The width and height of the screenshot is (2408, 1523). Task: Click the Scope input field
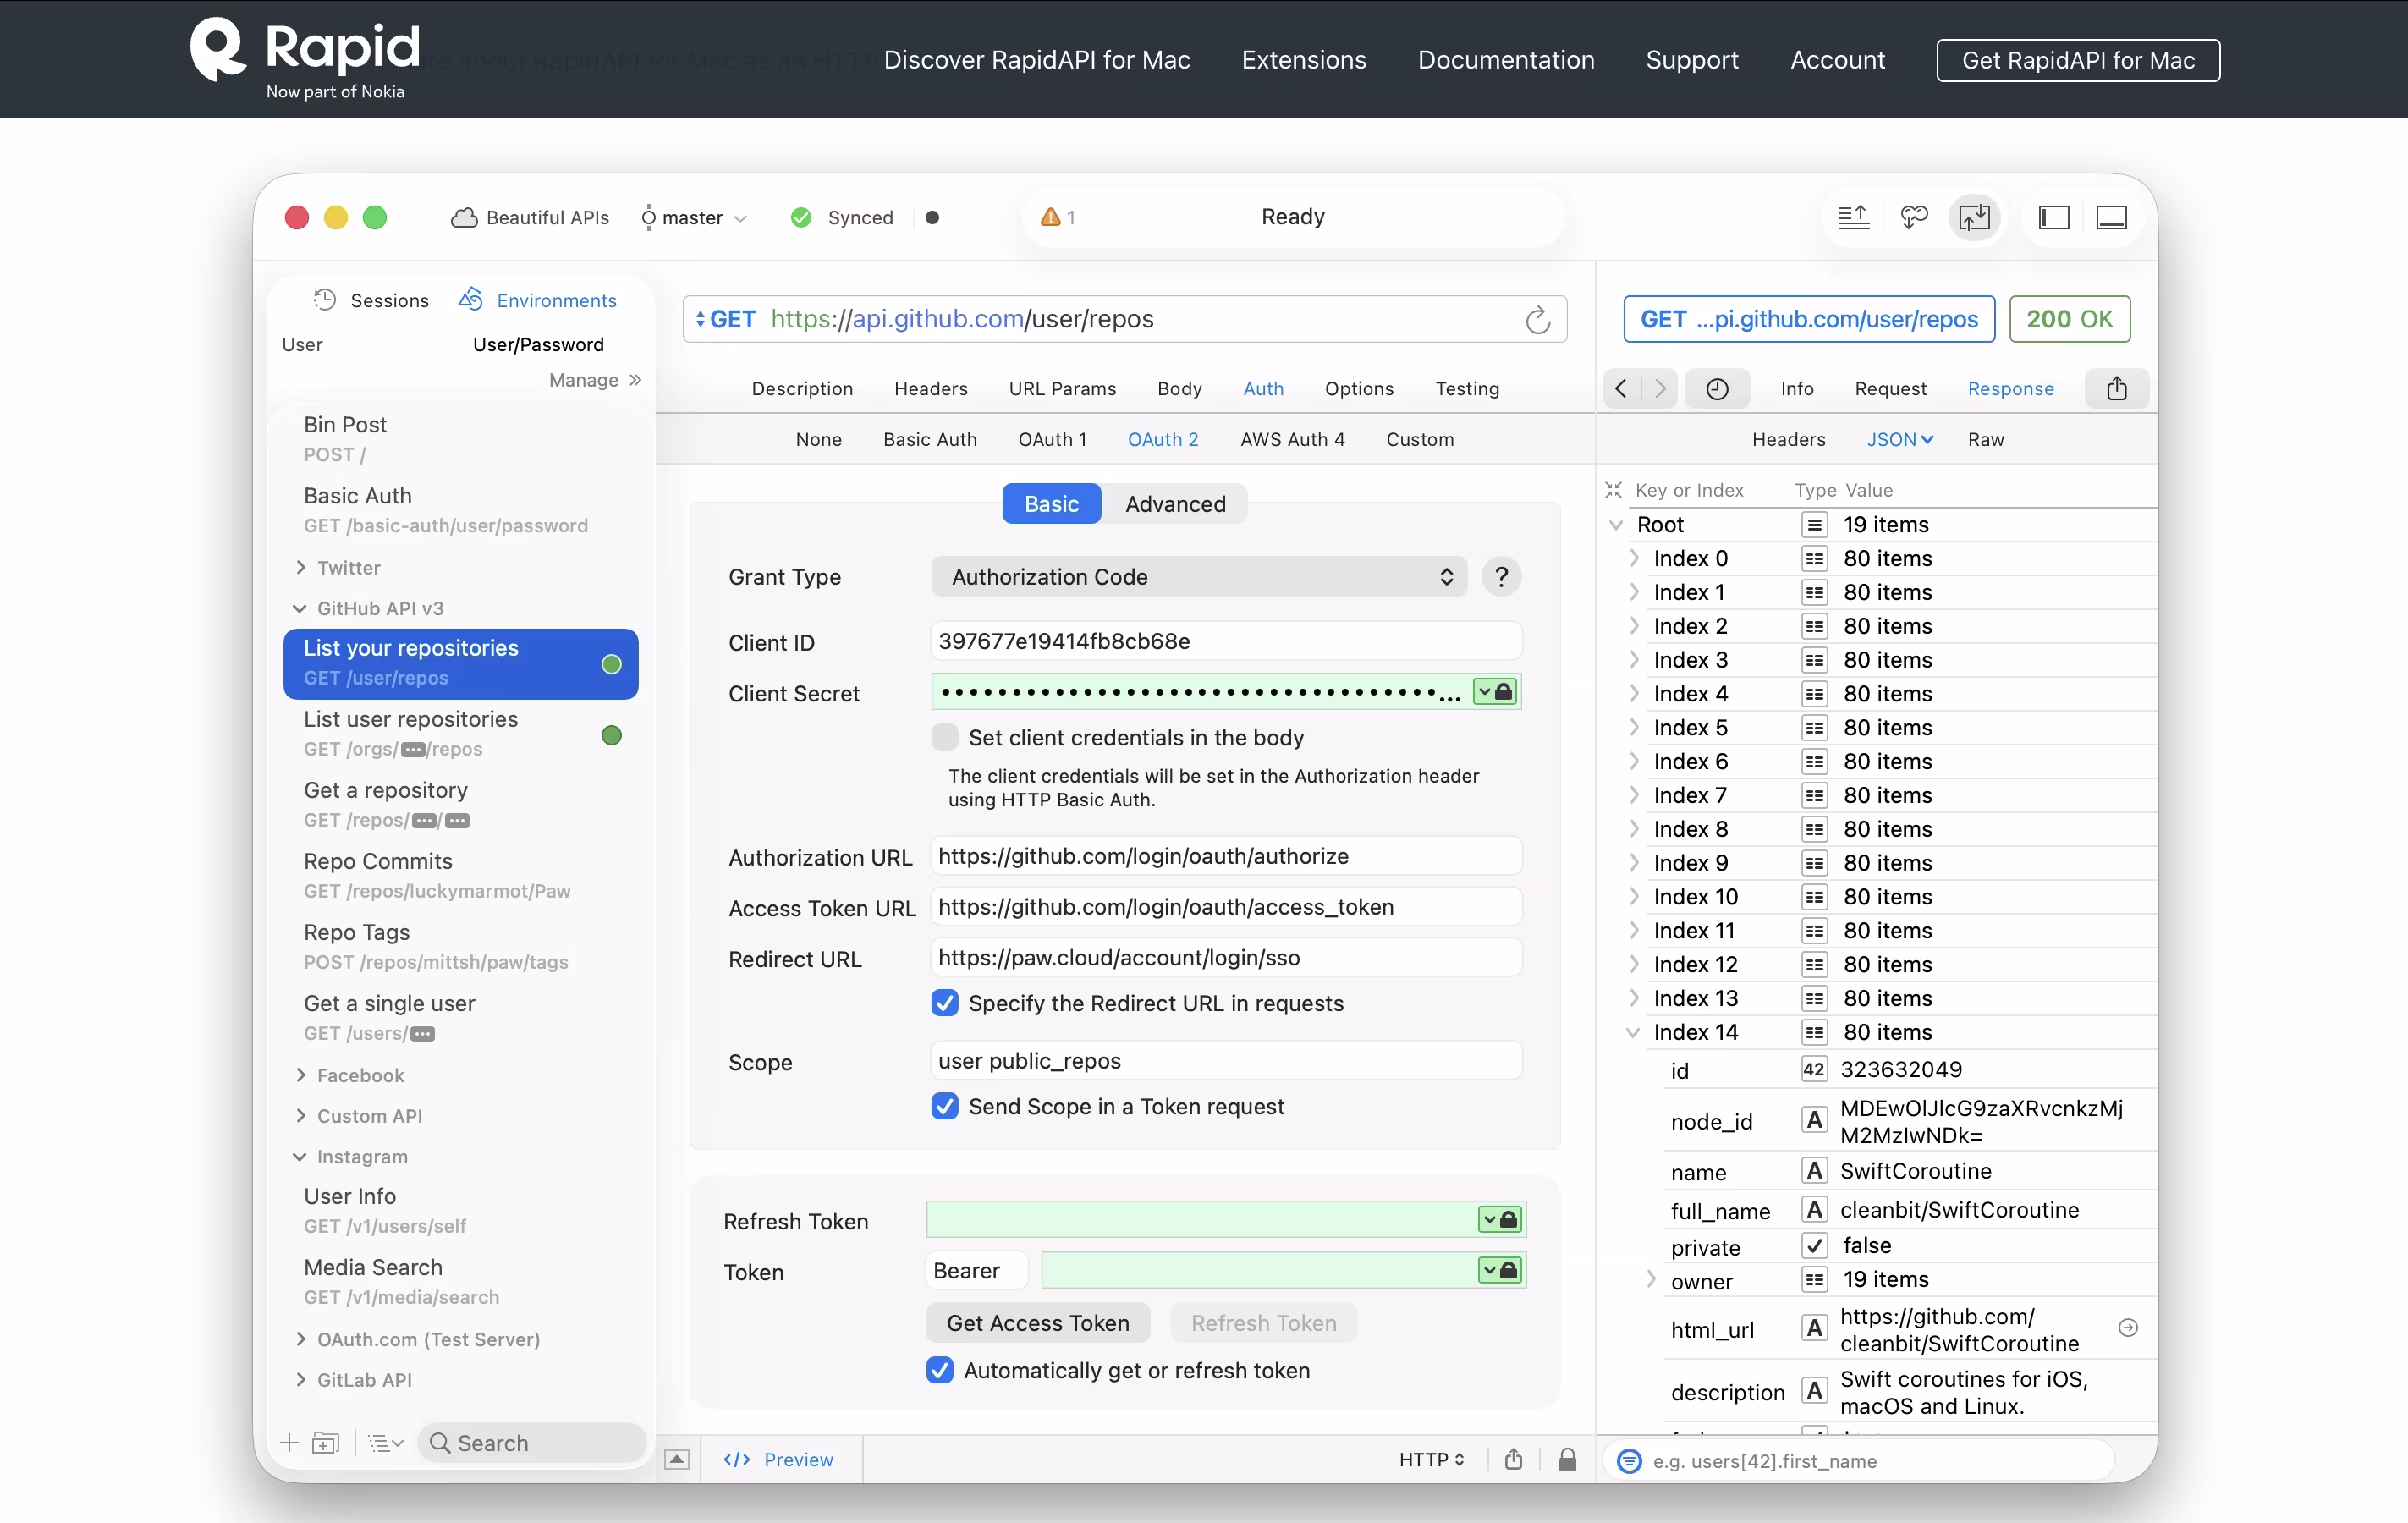(x=1225, y=1061)
